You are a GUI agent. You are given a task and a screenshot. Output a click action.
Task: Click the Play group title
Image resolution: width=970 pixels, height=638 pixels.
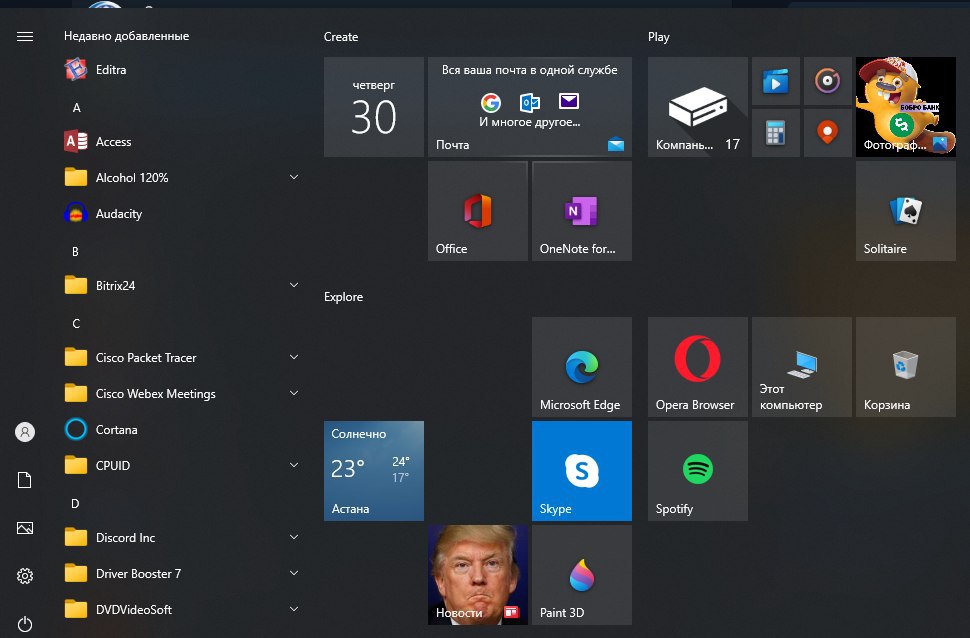click(659, 37)
